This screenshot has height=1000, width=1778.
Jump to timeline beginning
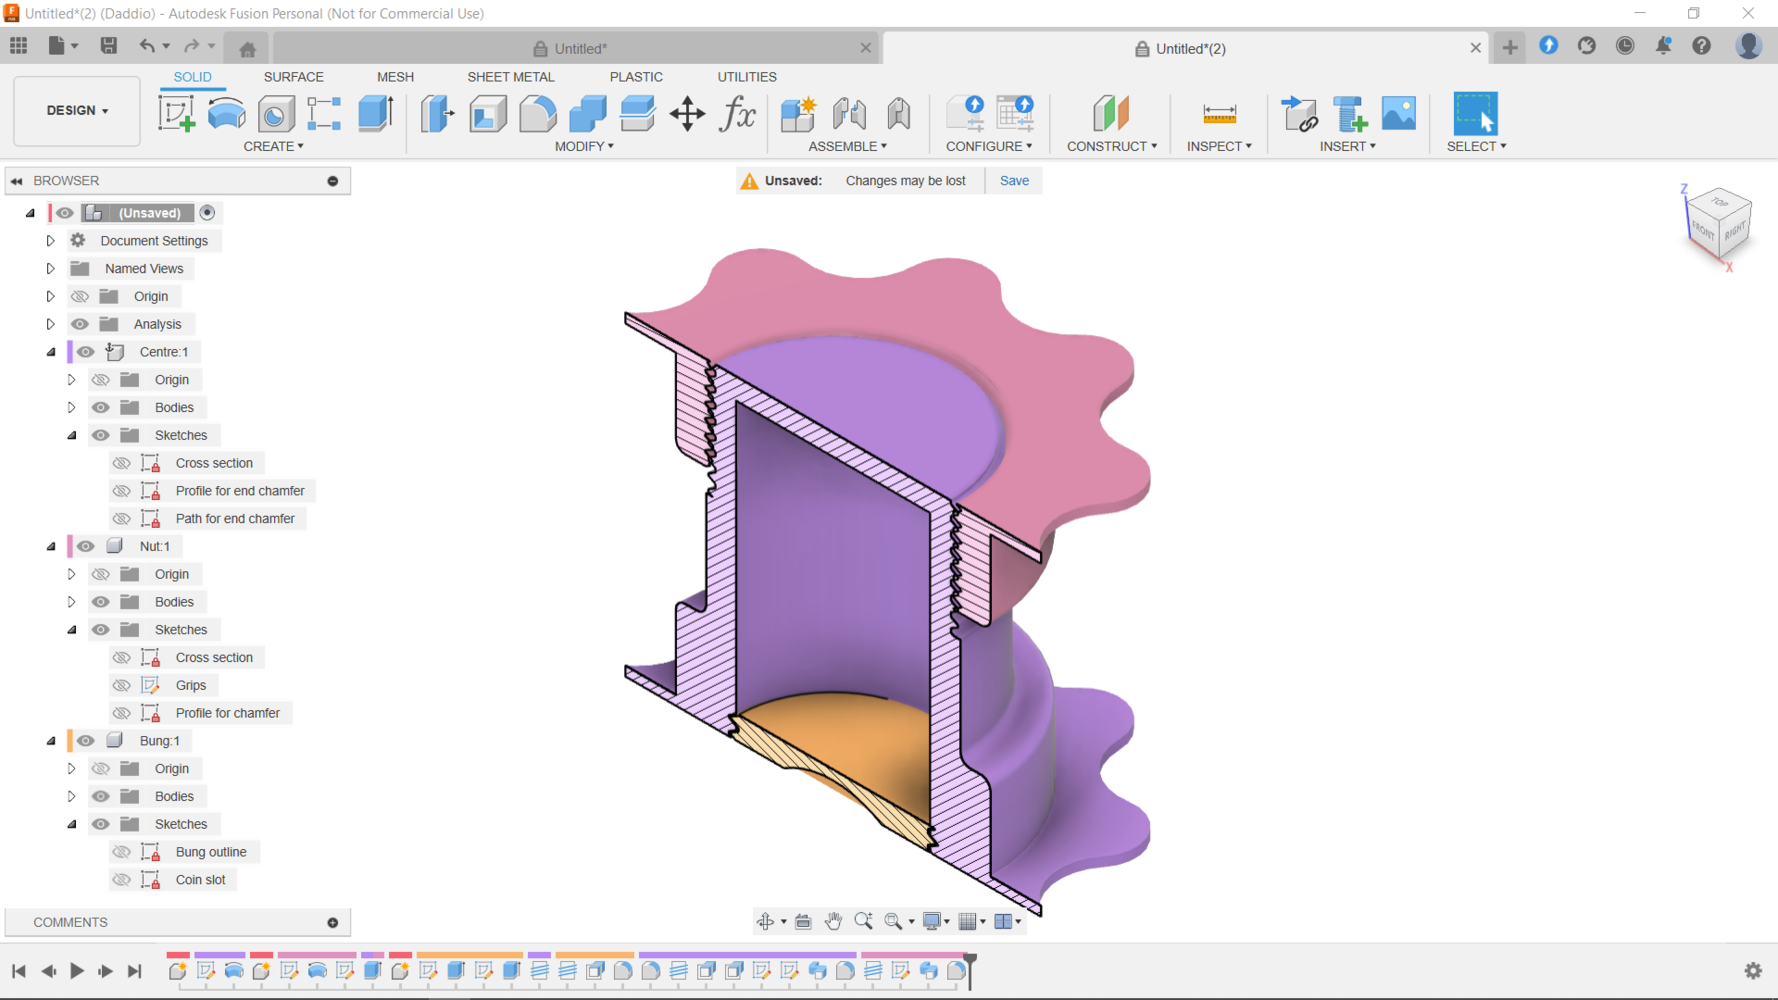[19, 971]
